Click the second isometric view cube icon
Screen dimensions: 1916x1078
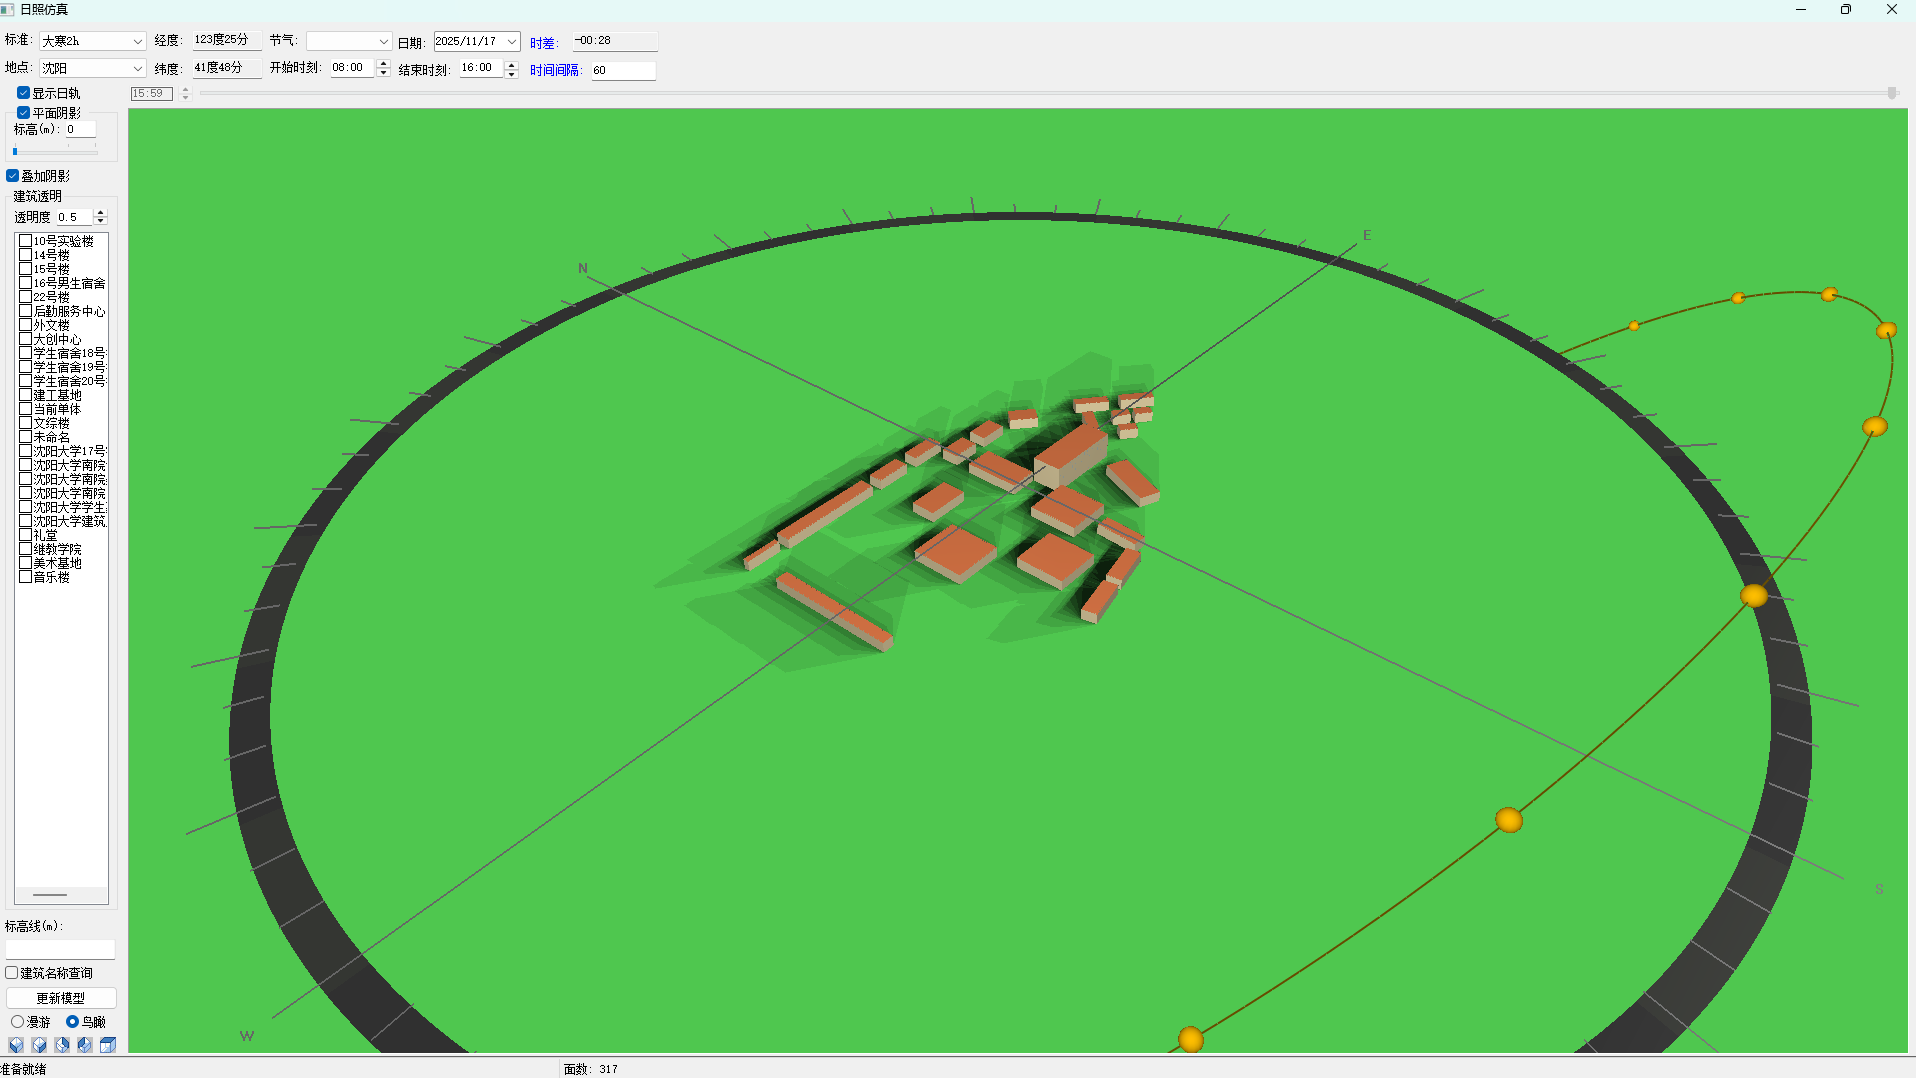(x=39, y=1045)
